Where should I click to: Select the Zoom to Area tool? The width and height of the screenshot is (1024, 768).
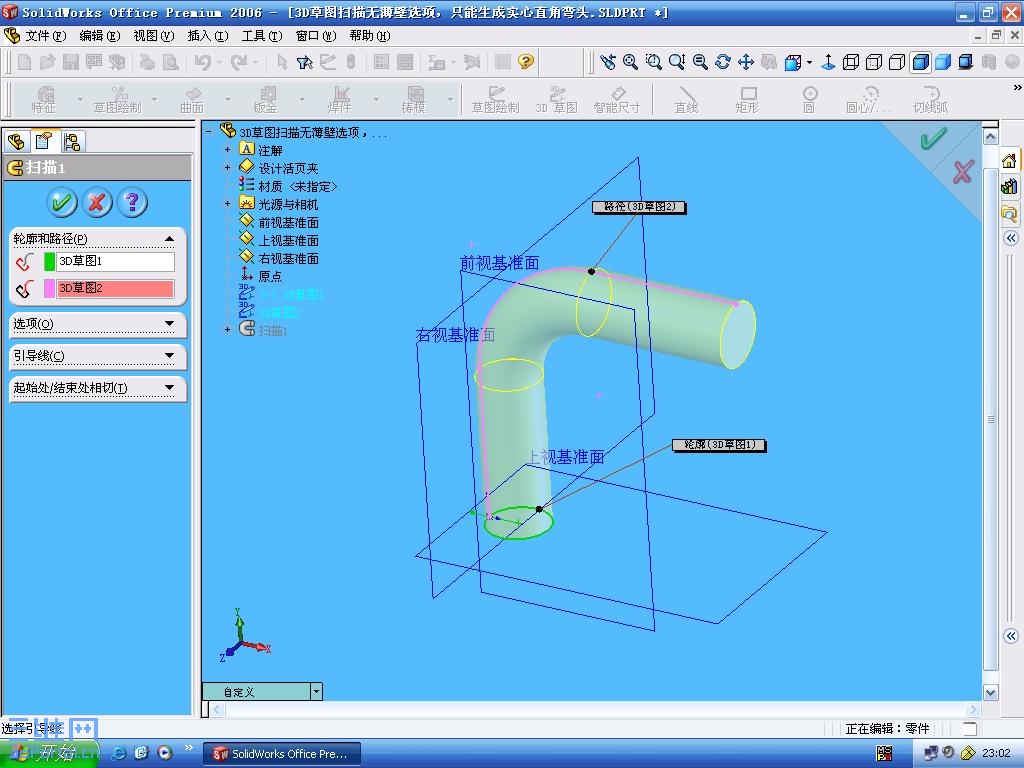pyautogui.click(x=653, y=62)
